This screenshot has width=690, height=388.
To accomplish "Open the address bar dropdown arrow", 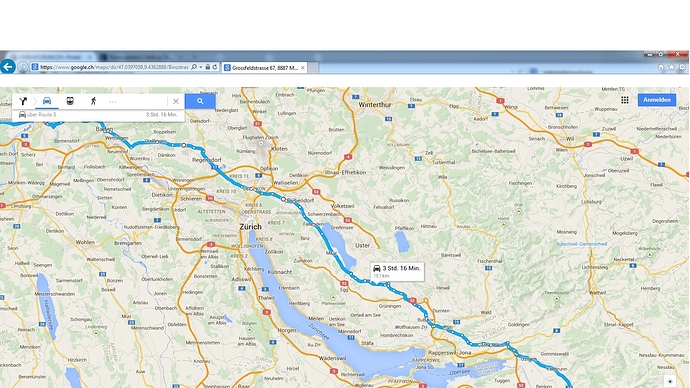I will [201, 67].
